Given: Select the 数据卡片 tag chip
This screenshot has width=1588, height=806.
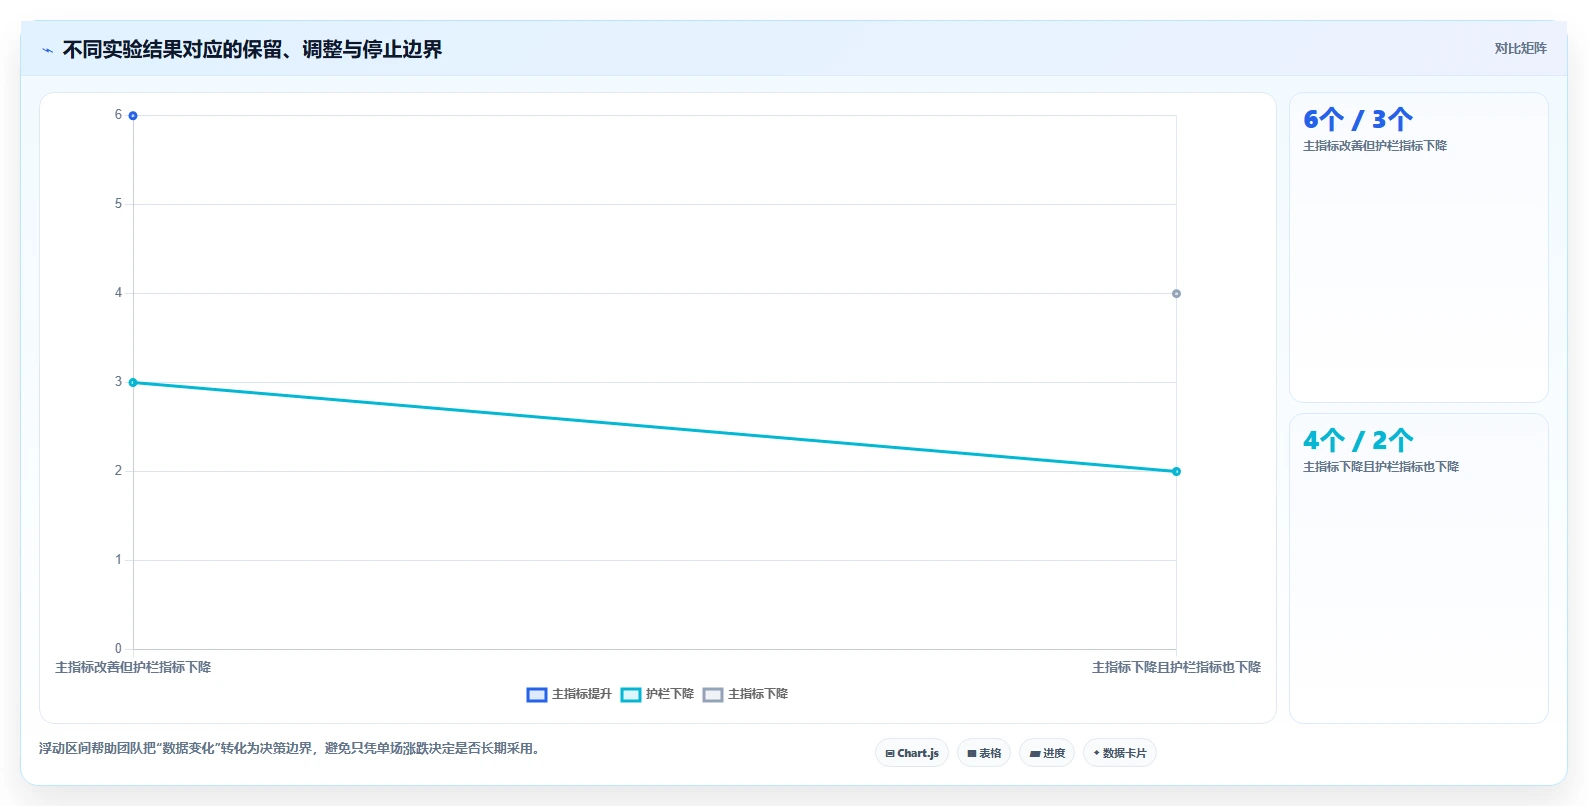Looking at the screenshot, I should pos(1120,753).
